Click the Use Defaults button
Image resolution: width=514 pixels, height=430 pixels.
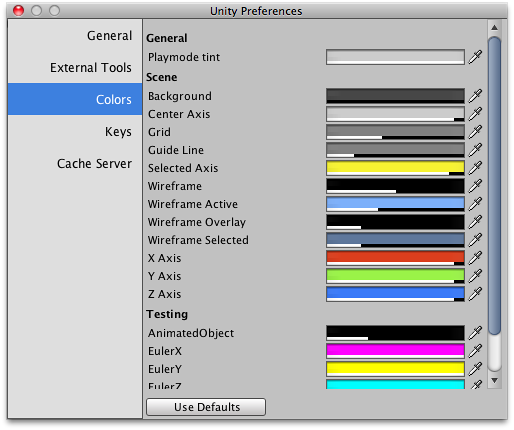point(206,407)
